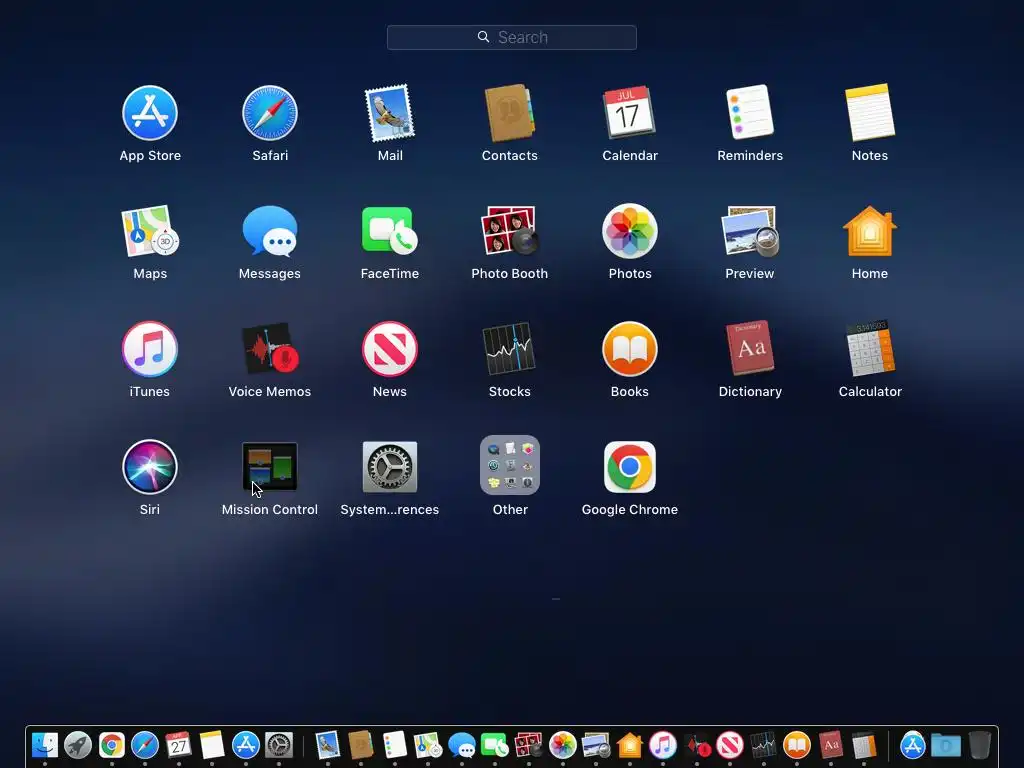
Task: Open iTunes music note in Dock
Action: coord(663,744)
